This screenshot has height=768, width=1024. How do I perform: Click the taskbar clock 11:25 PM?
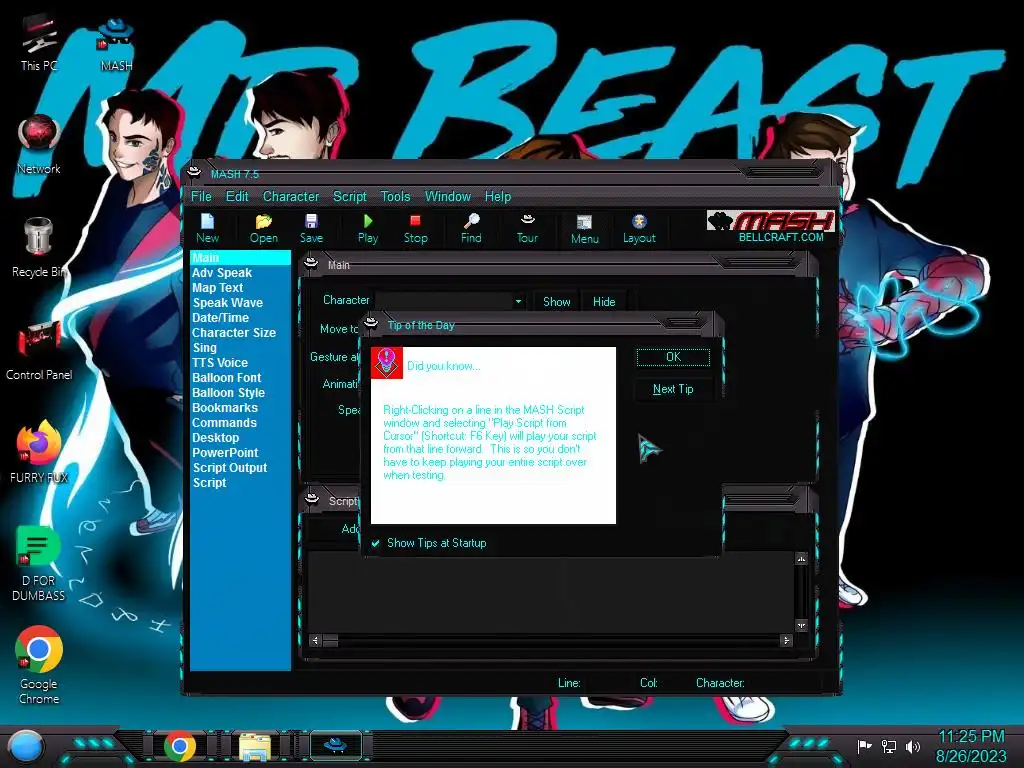971,737
